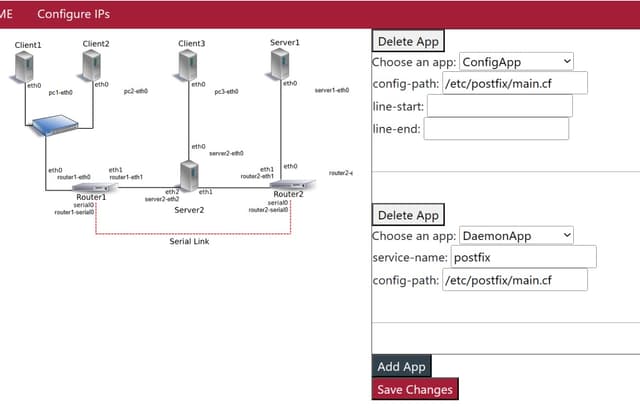Image resolution: width=640 pixels, height=414 pixels.
Task: Delete the DaemonApp entry with Delete App
Action: [409, 215]
